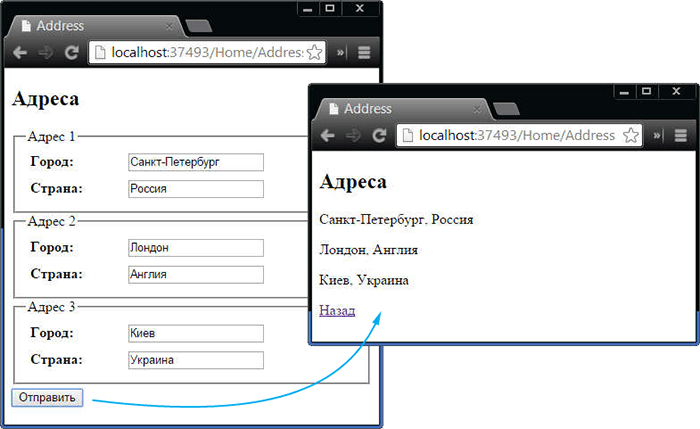700x429 pixels.
Task: Go back using the arrow in the right browser window
Action: (x=327, y=135)
